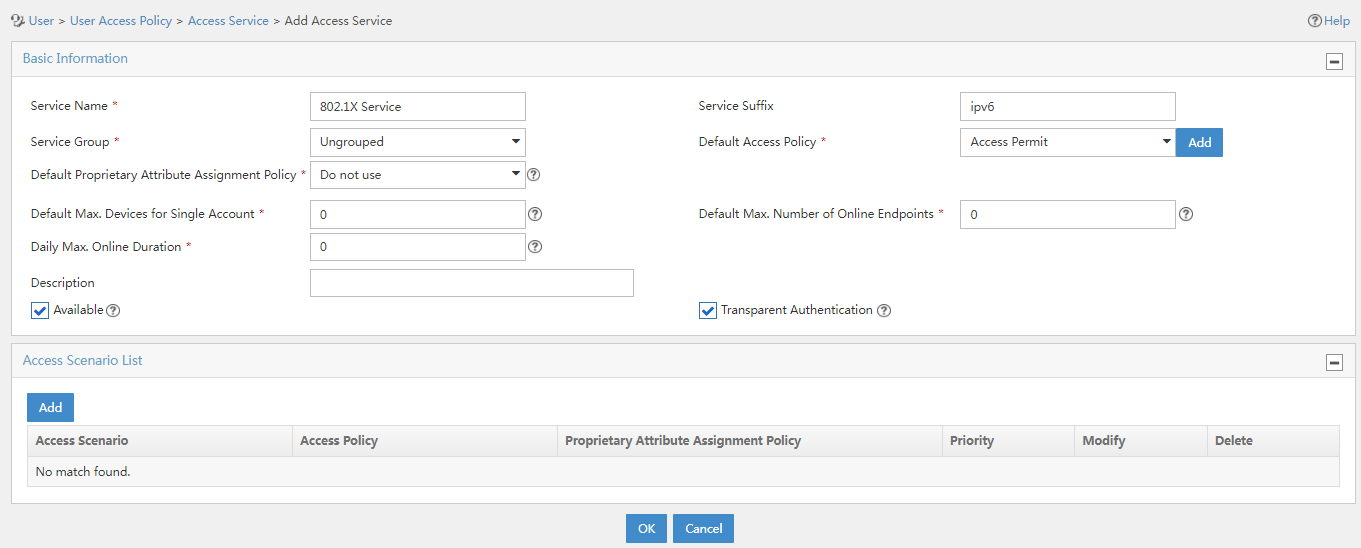Open the Default Proprietary Attribute Assignment Policy dropdown

click(418, 175)
